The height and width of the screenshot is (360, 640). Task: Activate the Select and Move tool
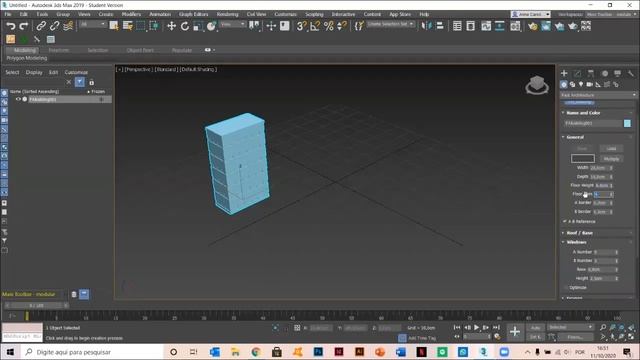coord(171,26)
